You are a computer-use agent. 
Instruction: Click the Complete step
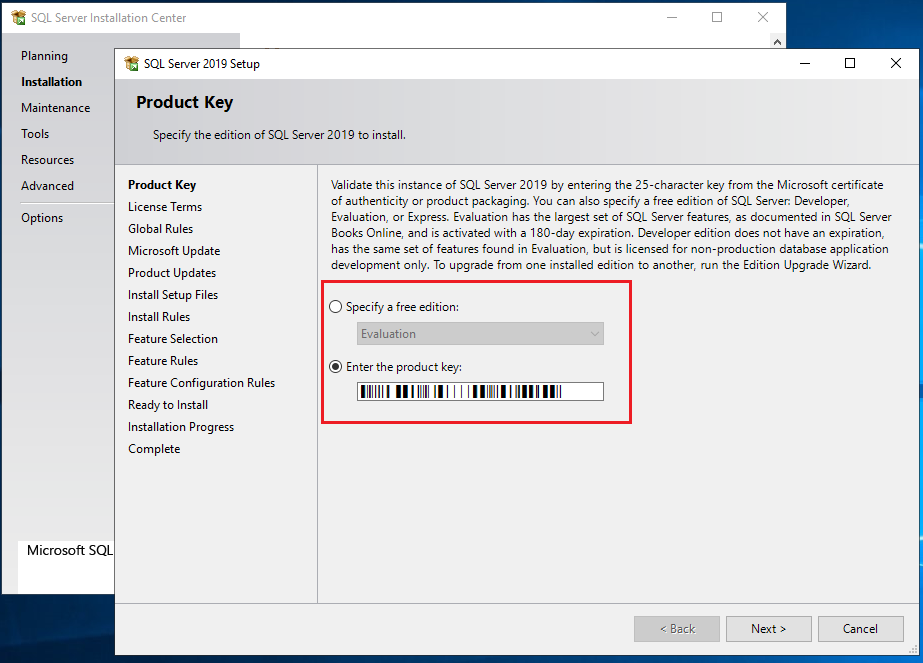click(154, 449)
